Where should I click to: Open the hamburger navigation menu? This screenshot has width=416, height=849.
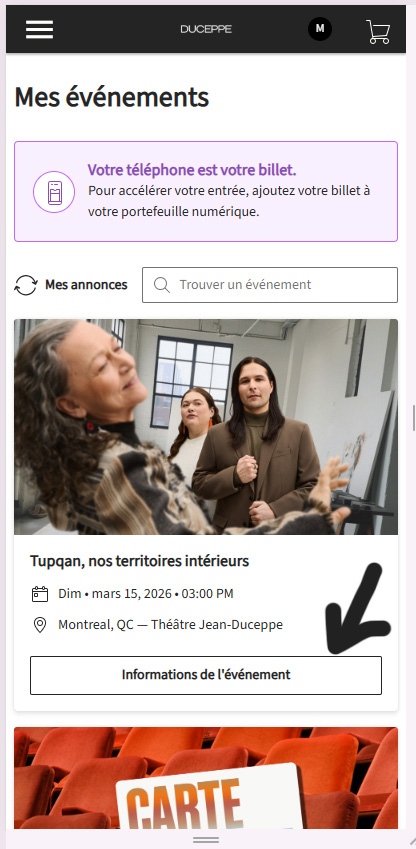coord(39,29)
